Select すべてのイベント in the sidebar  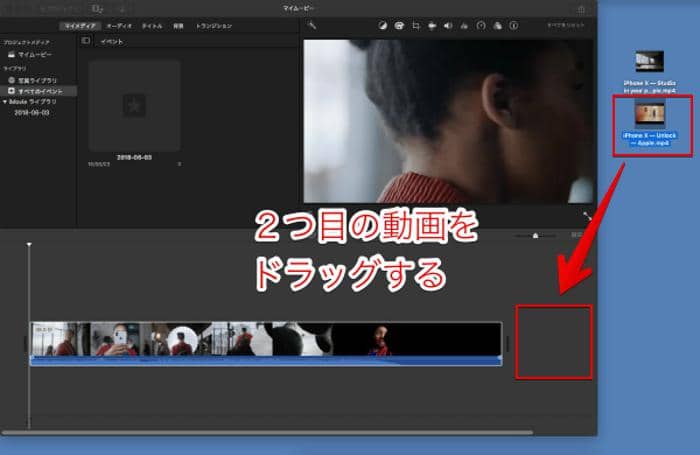36,91
